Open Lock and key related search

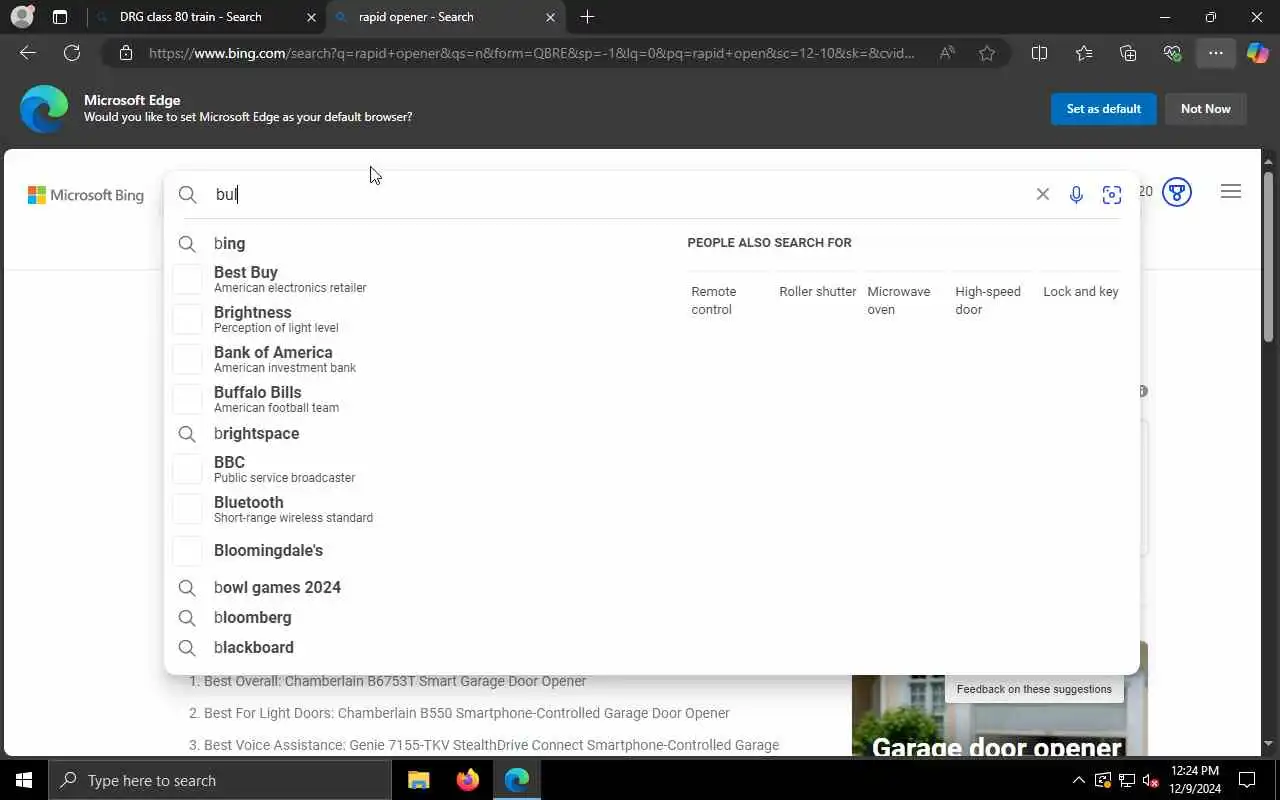[x=1080, y=291]
